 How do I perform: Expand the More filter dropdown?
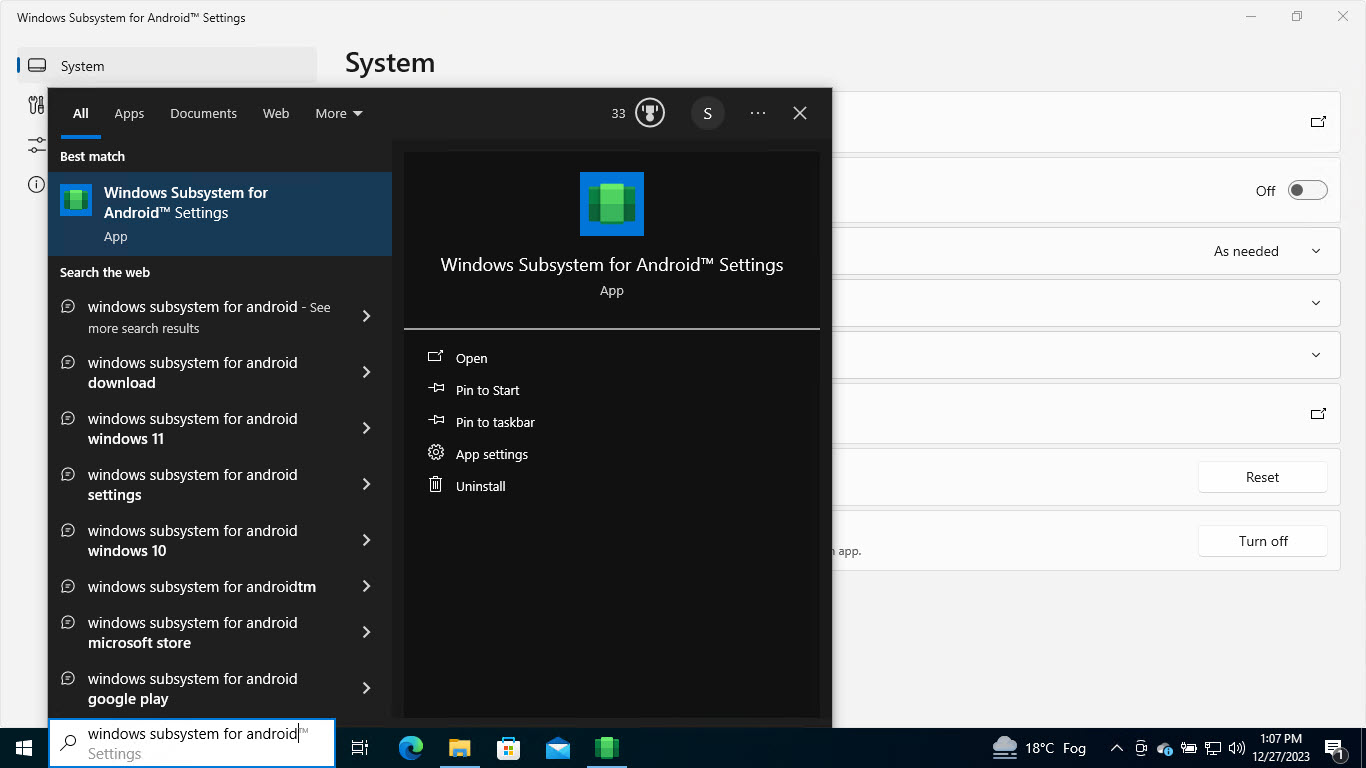(x=339, y=113)
